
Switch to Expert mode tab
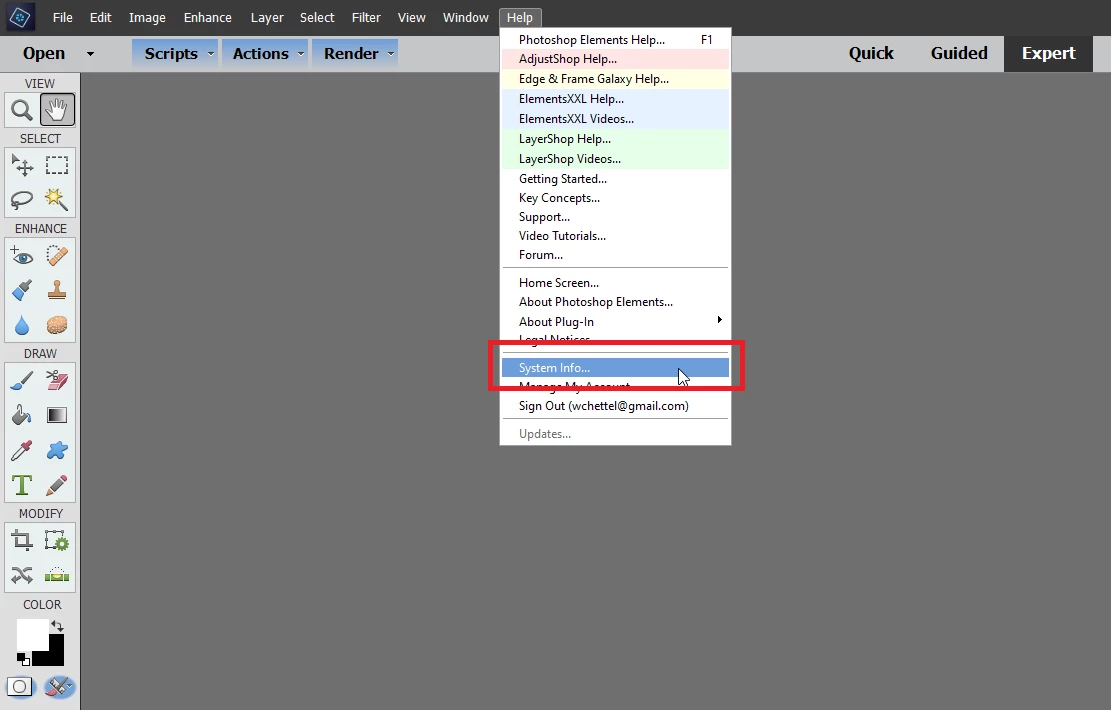(1048, 53)
